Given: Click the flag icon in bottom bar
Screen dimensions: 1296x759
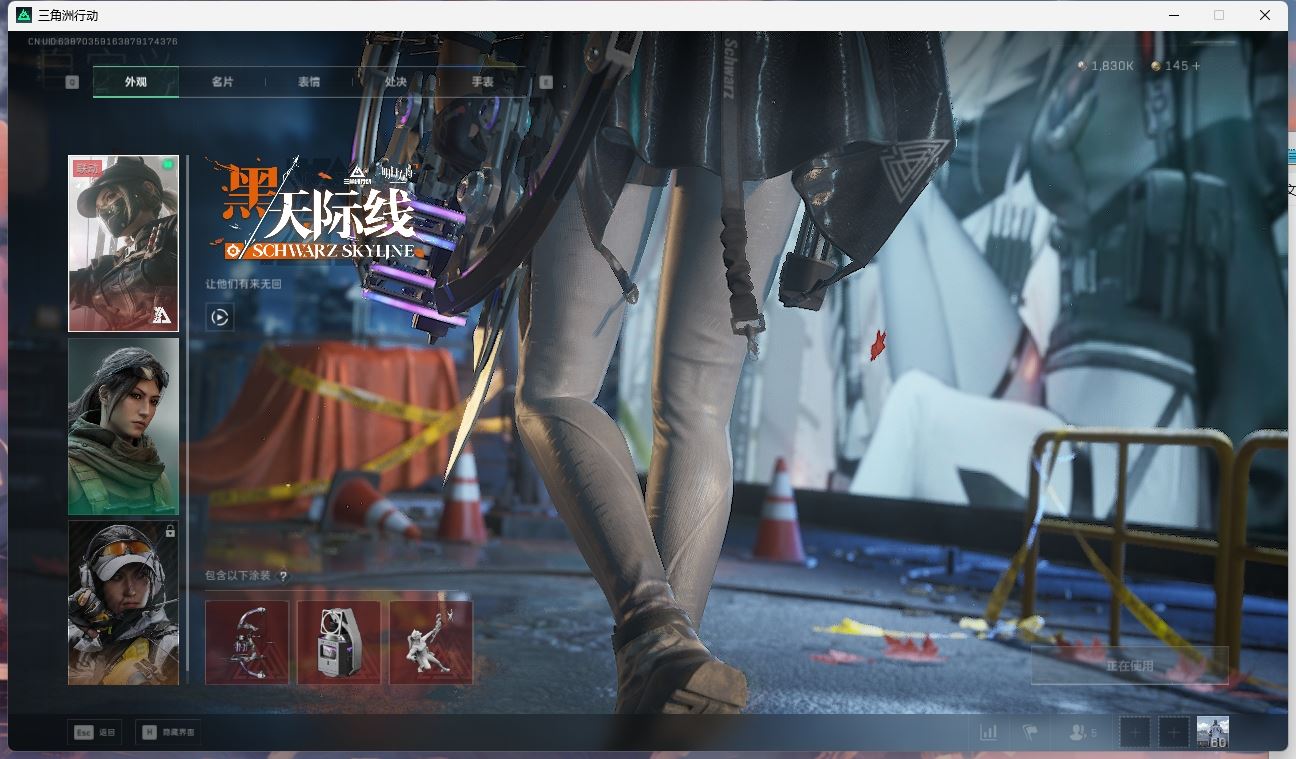Looking at the screenshot, I should [x=1030, y=732].
